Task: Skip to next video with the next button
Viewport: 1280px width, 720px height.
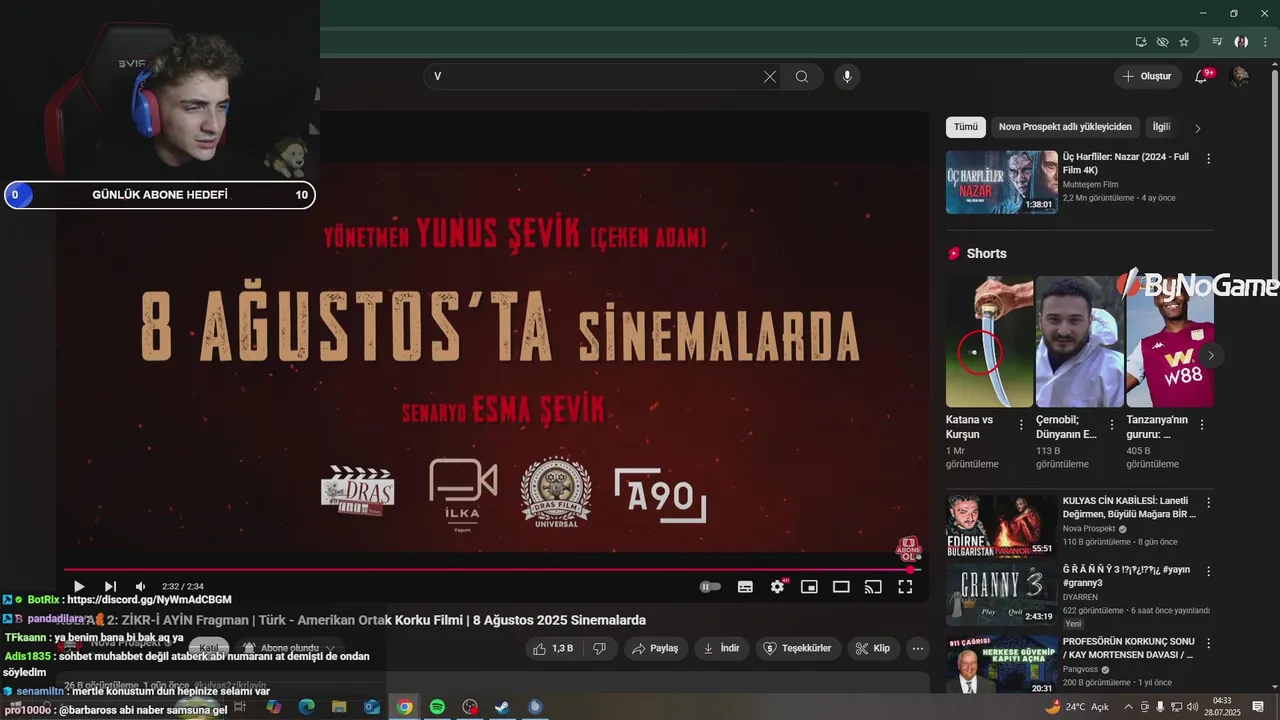Action: click(110, 587)
